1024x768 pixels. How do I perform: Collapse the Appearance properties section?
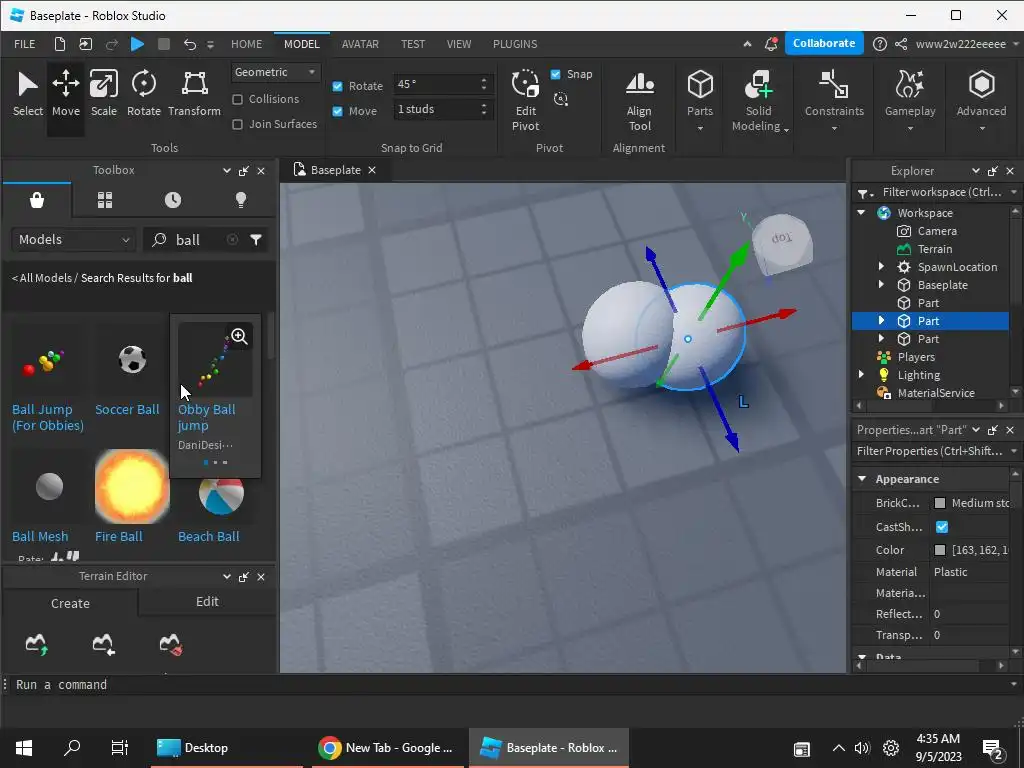click(862, 479)
